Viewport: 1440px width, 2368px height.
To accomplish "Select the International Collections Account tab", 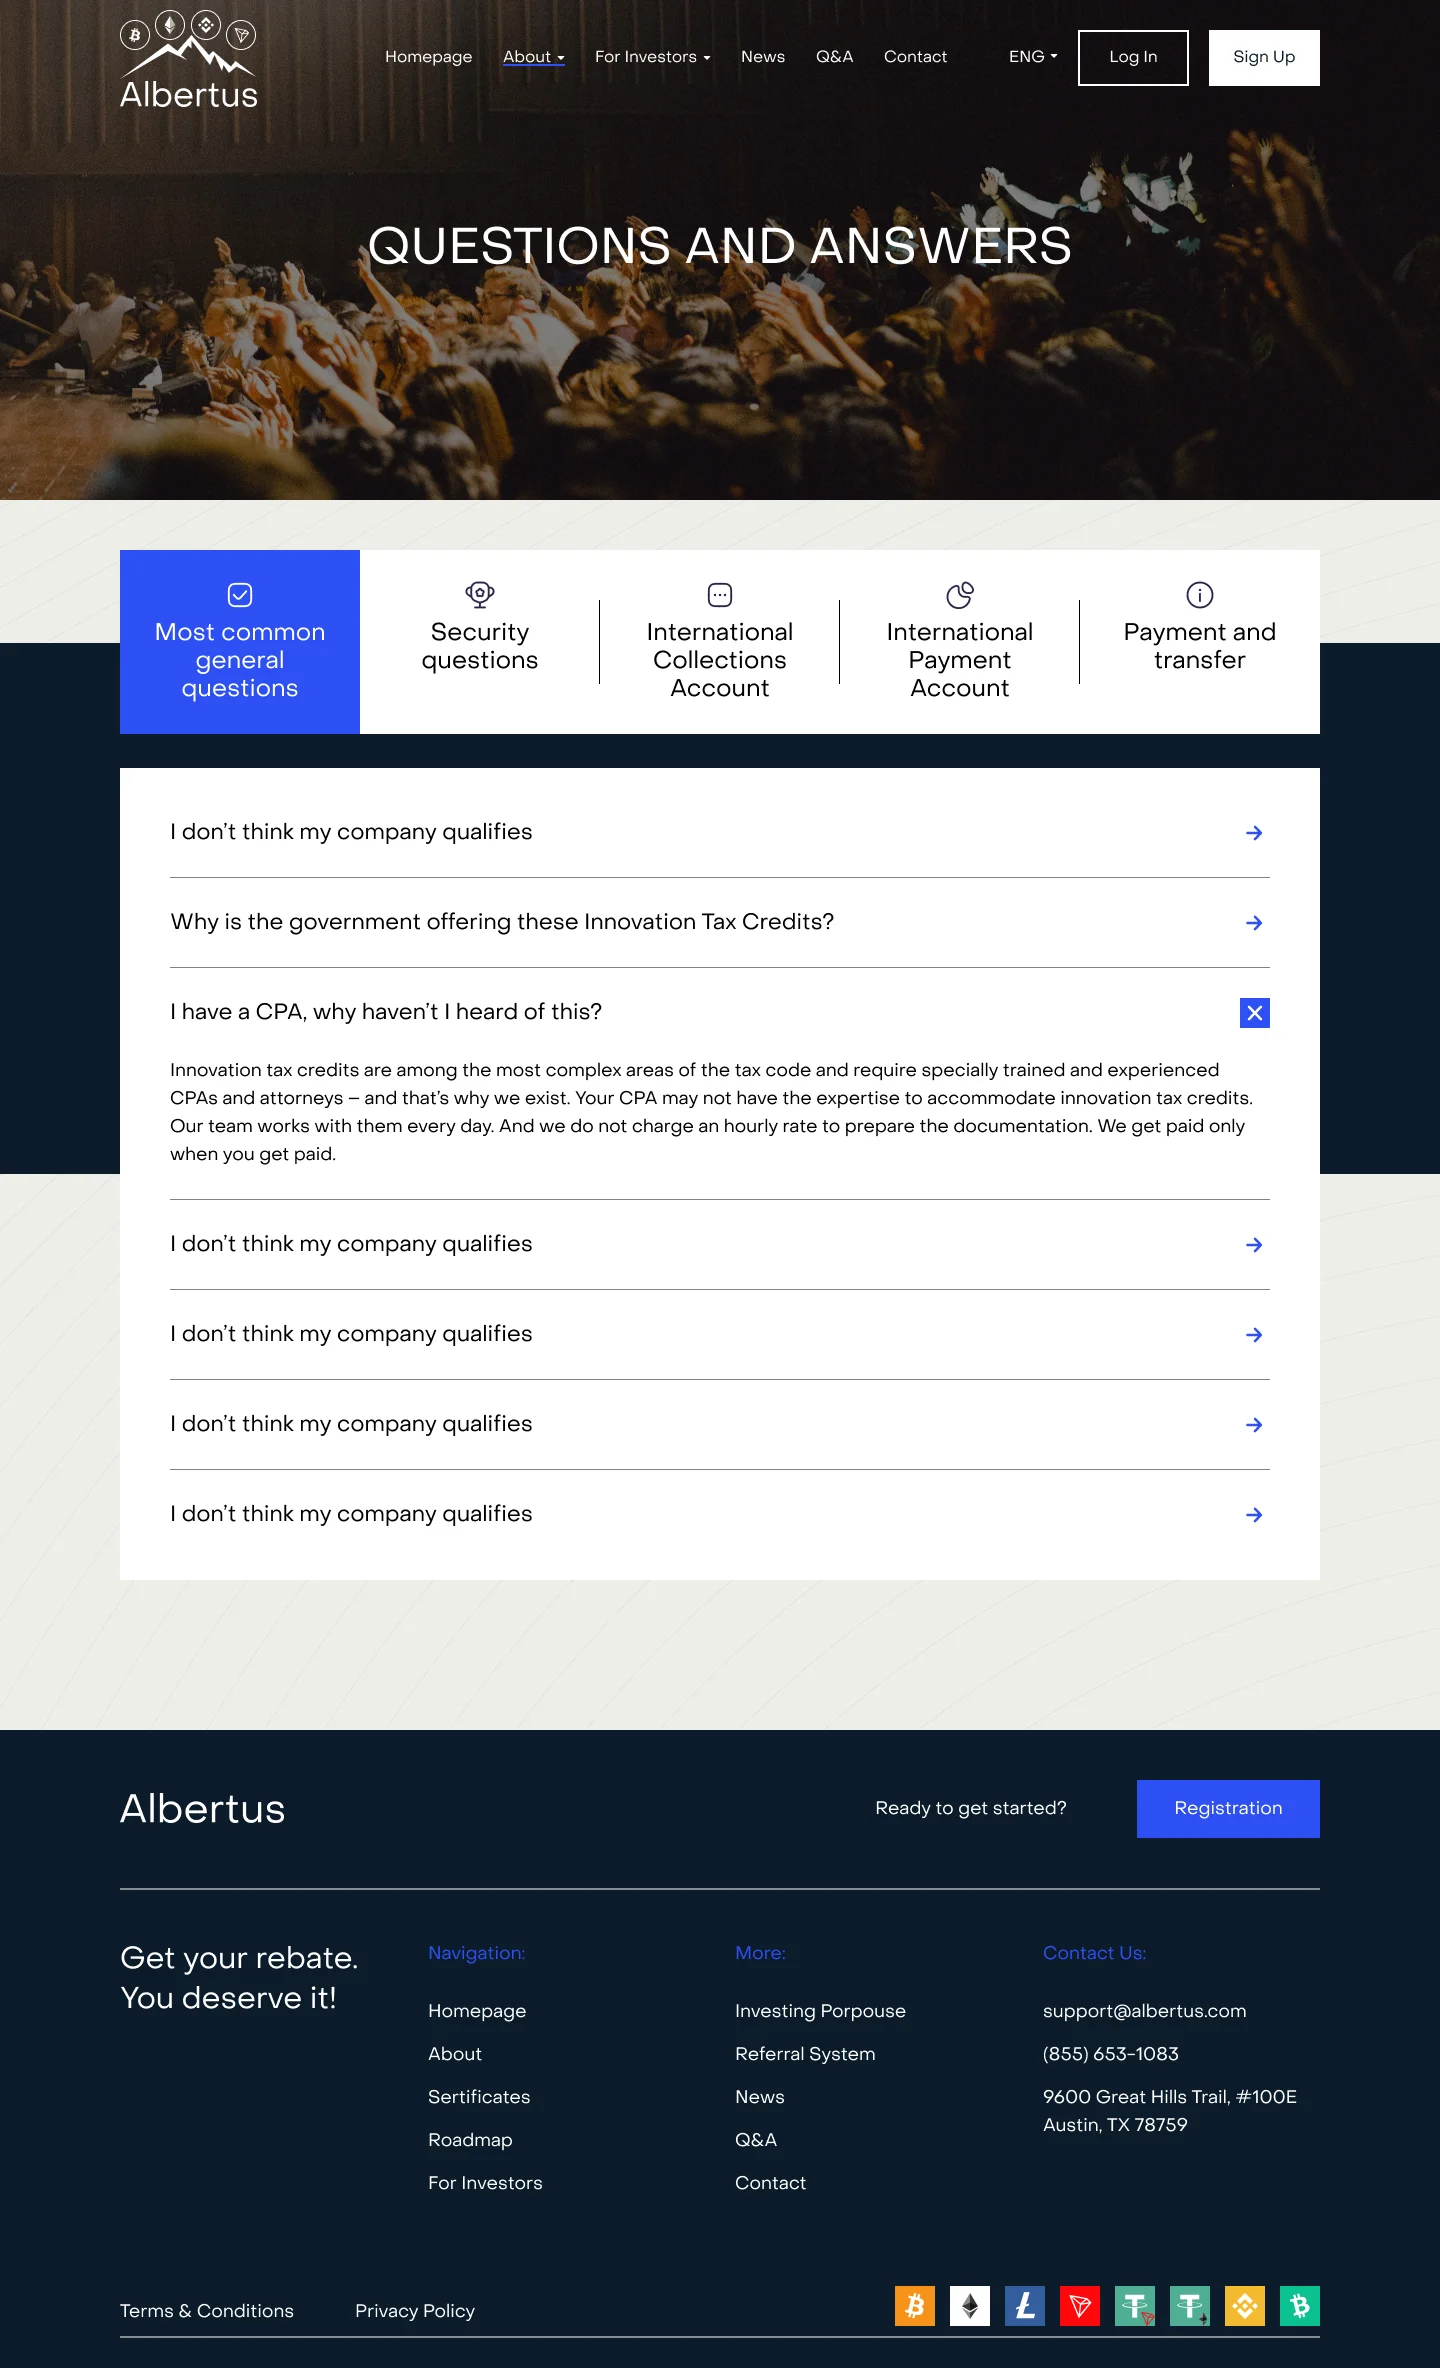I will [719, 642].
